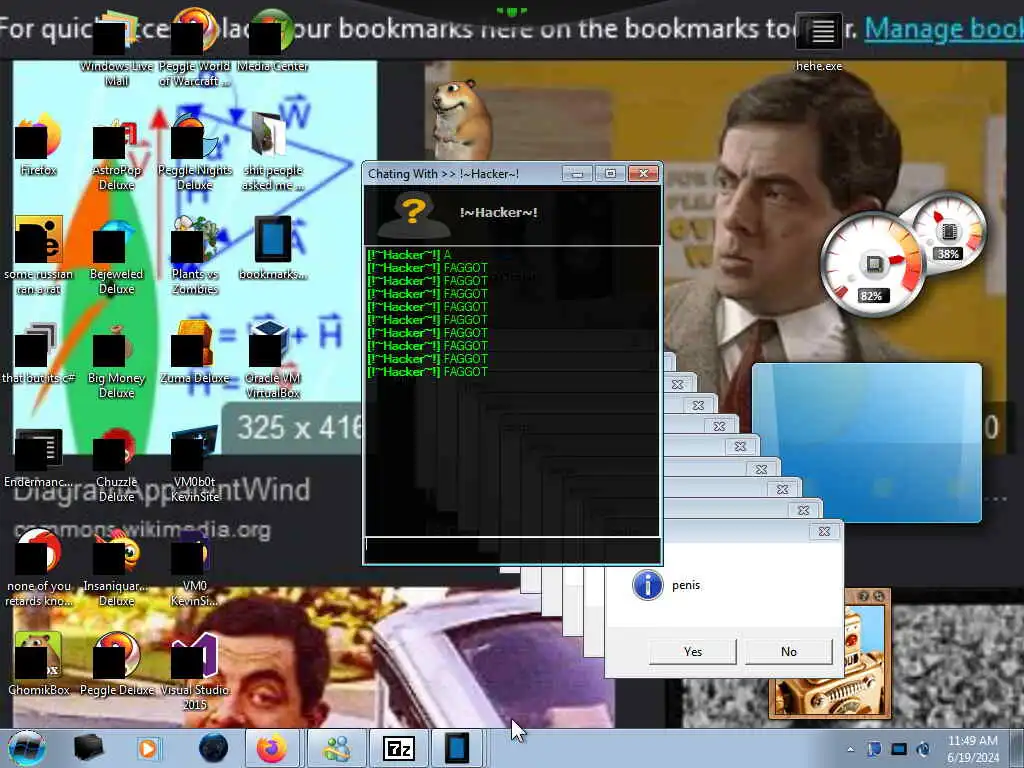This screenshot has height=768, width=1024.
Task: Open Peggle Nights Deluxe icon
Action: [x=195, y=153]
